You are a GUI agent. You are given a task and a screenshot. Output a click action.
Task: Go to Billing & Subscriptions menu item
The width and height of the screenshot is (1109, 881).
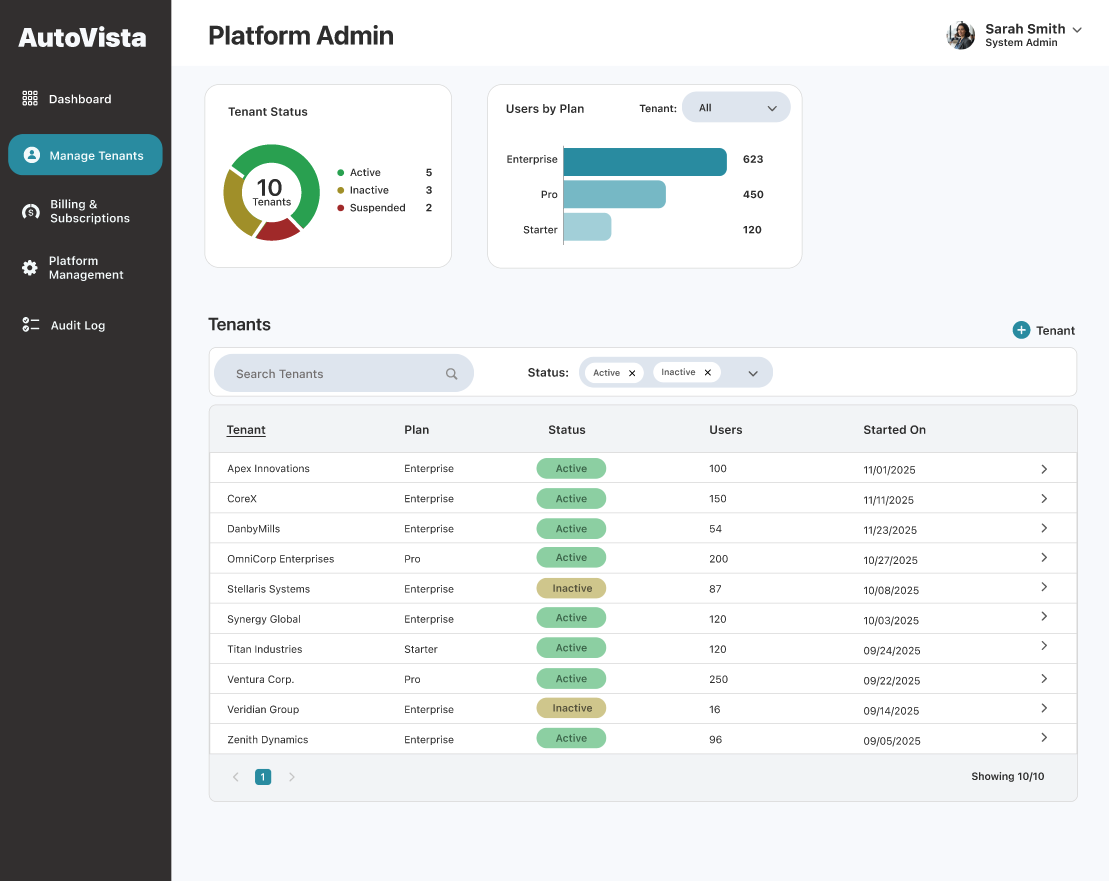pos(89,211)
